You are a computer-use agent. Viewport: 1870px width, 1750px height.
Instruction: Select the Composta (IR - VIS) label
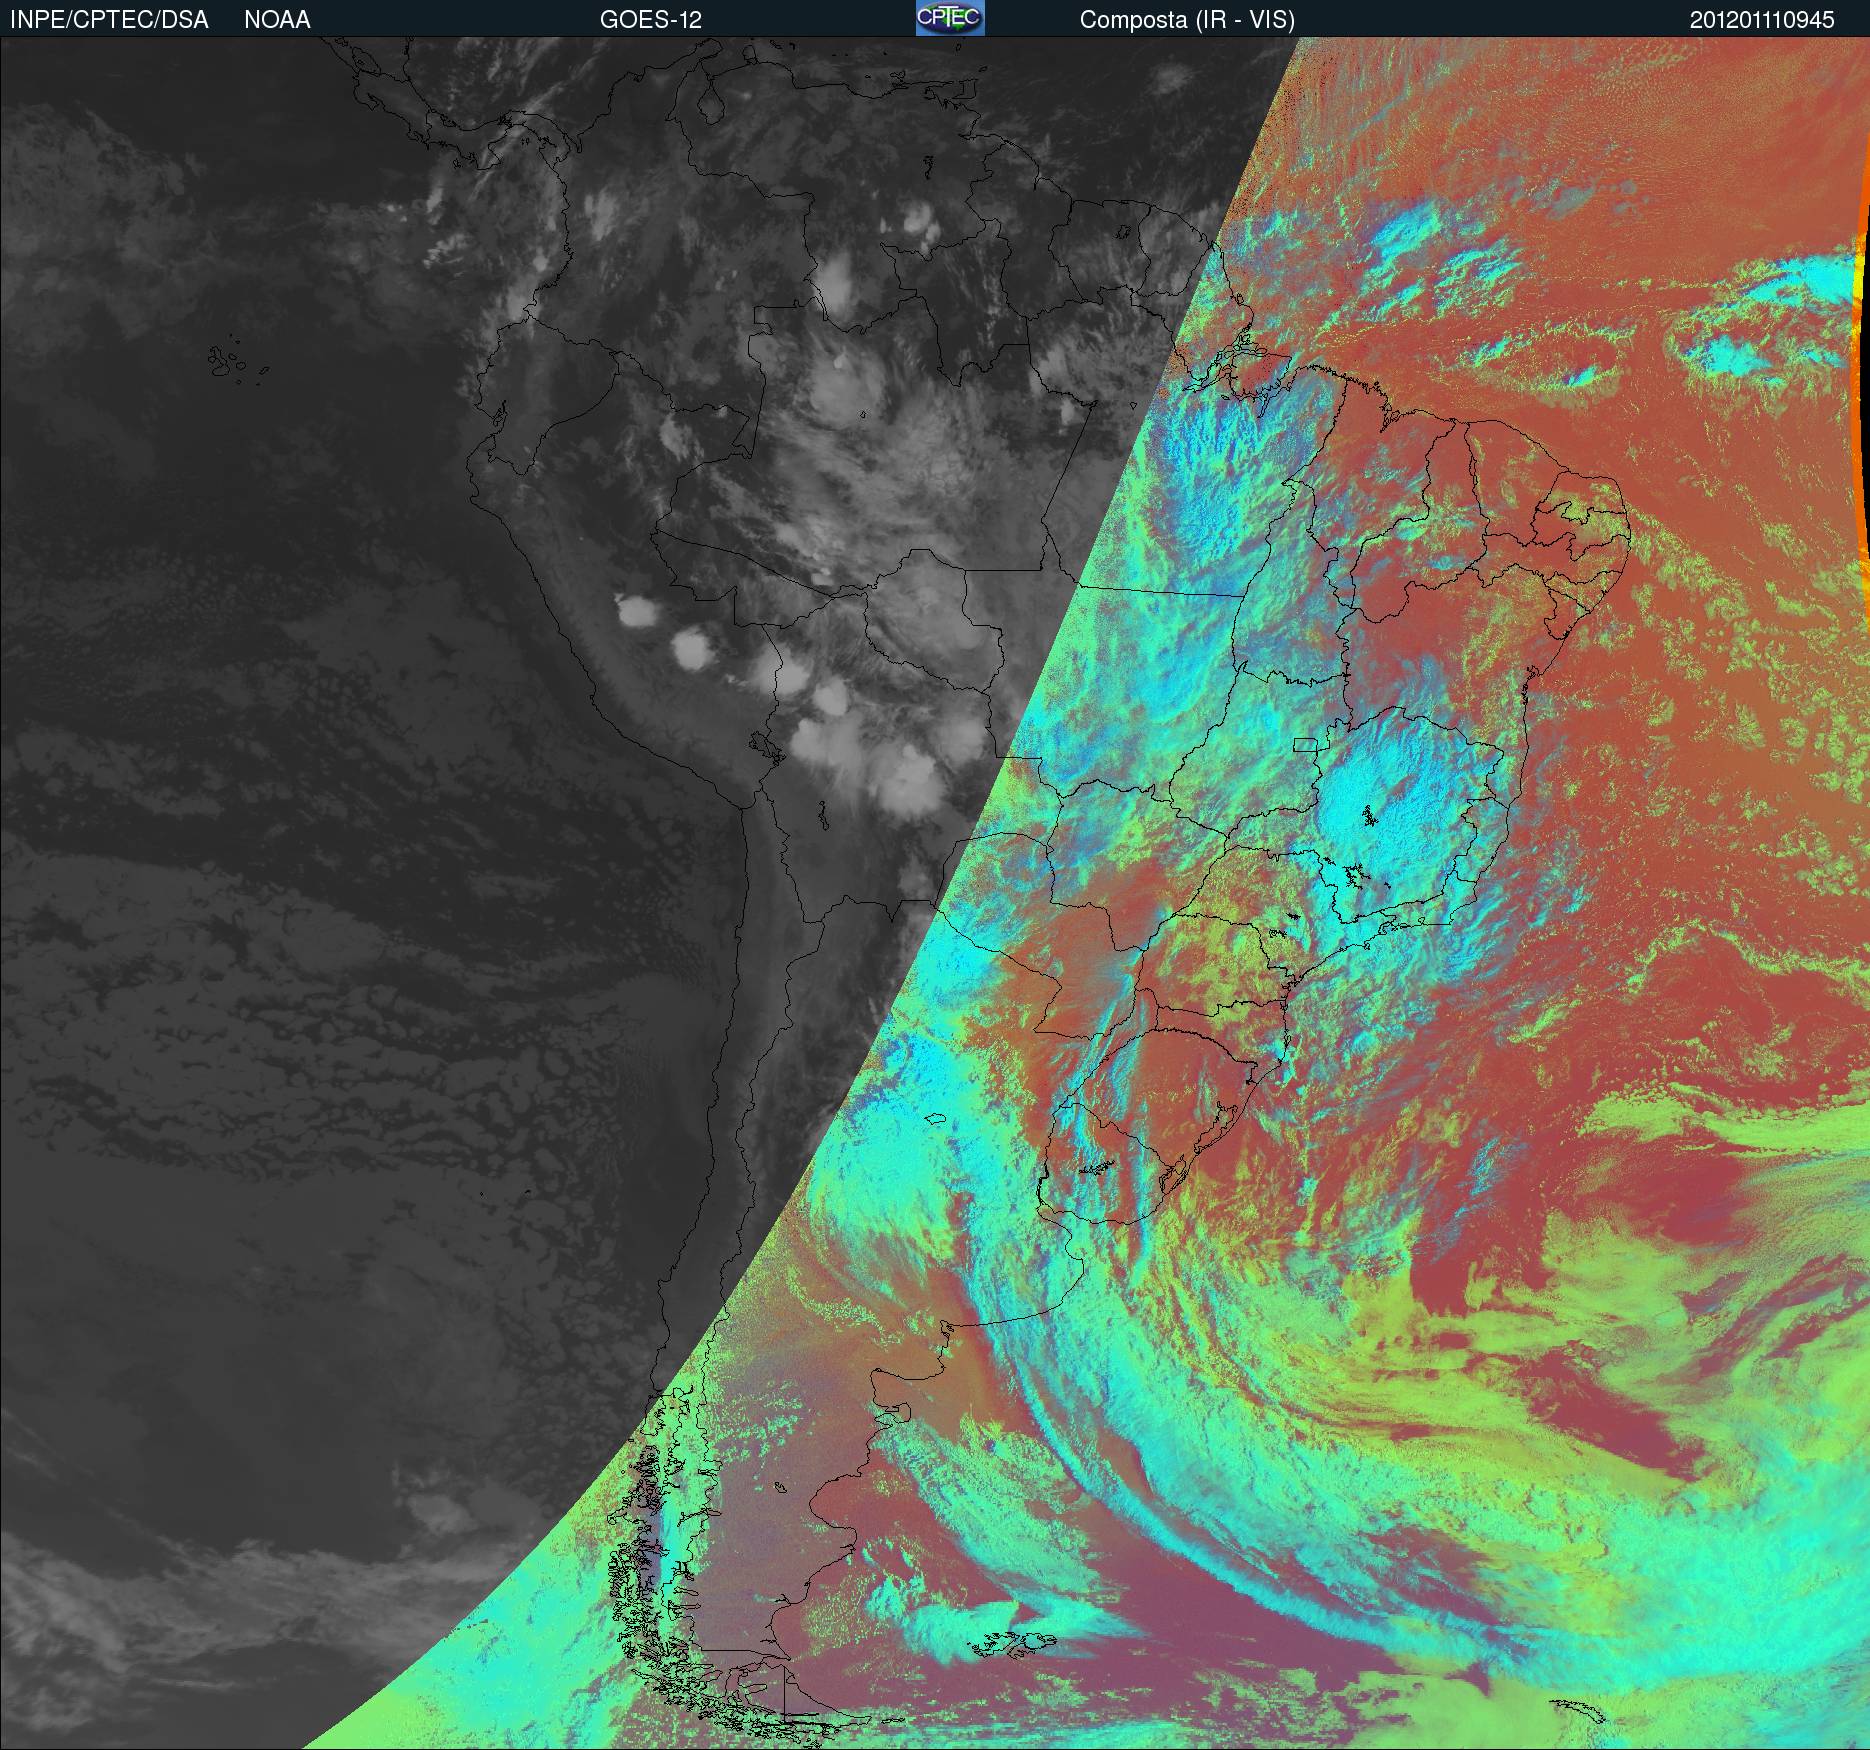(1187, 20)
